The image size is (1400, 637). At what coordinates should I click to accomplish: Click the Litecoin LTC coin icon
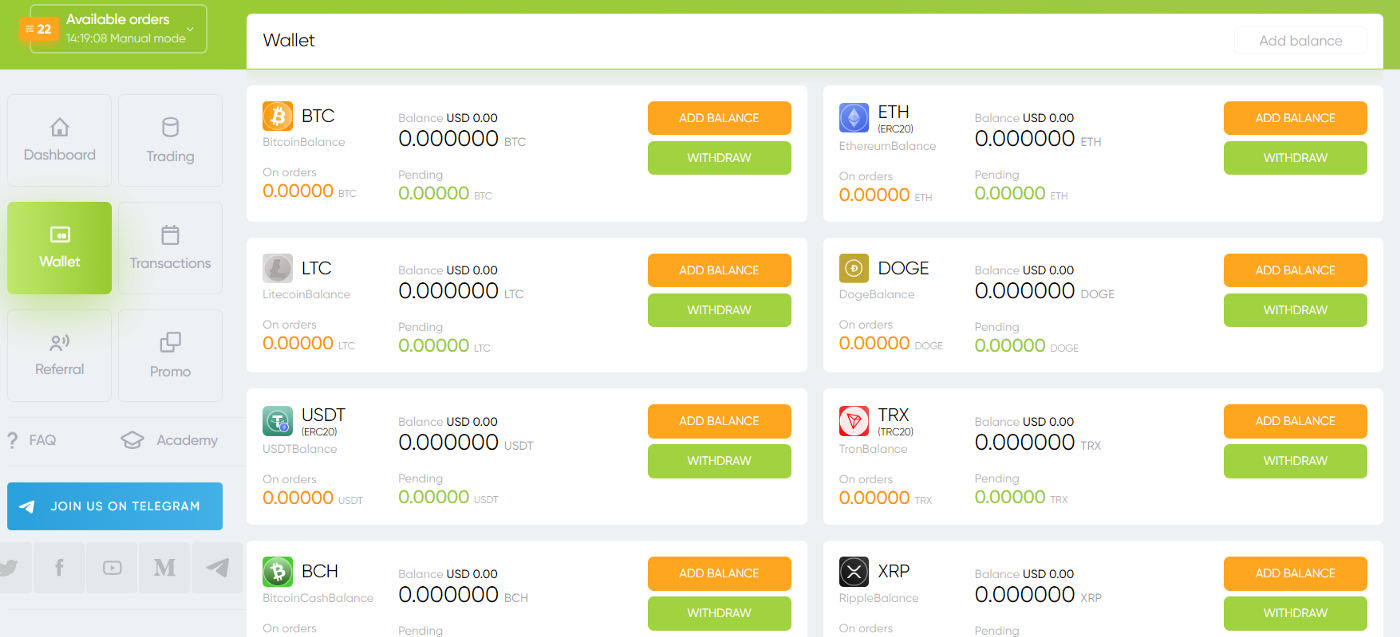pos(278,268)
